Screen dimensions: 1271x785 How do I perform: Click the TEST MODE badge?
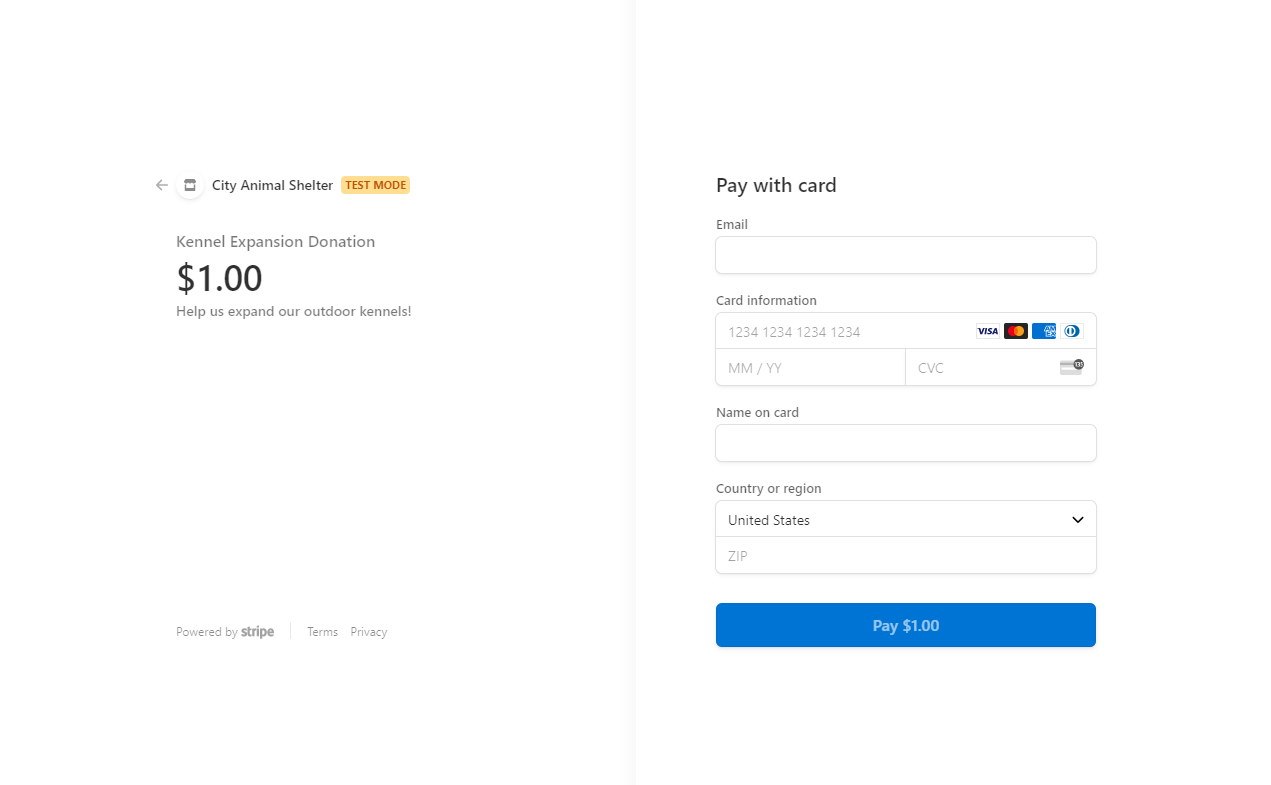pos(375,185)
